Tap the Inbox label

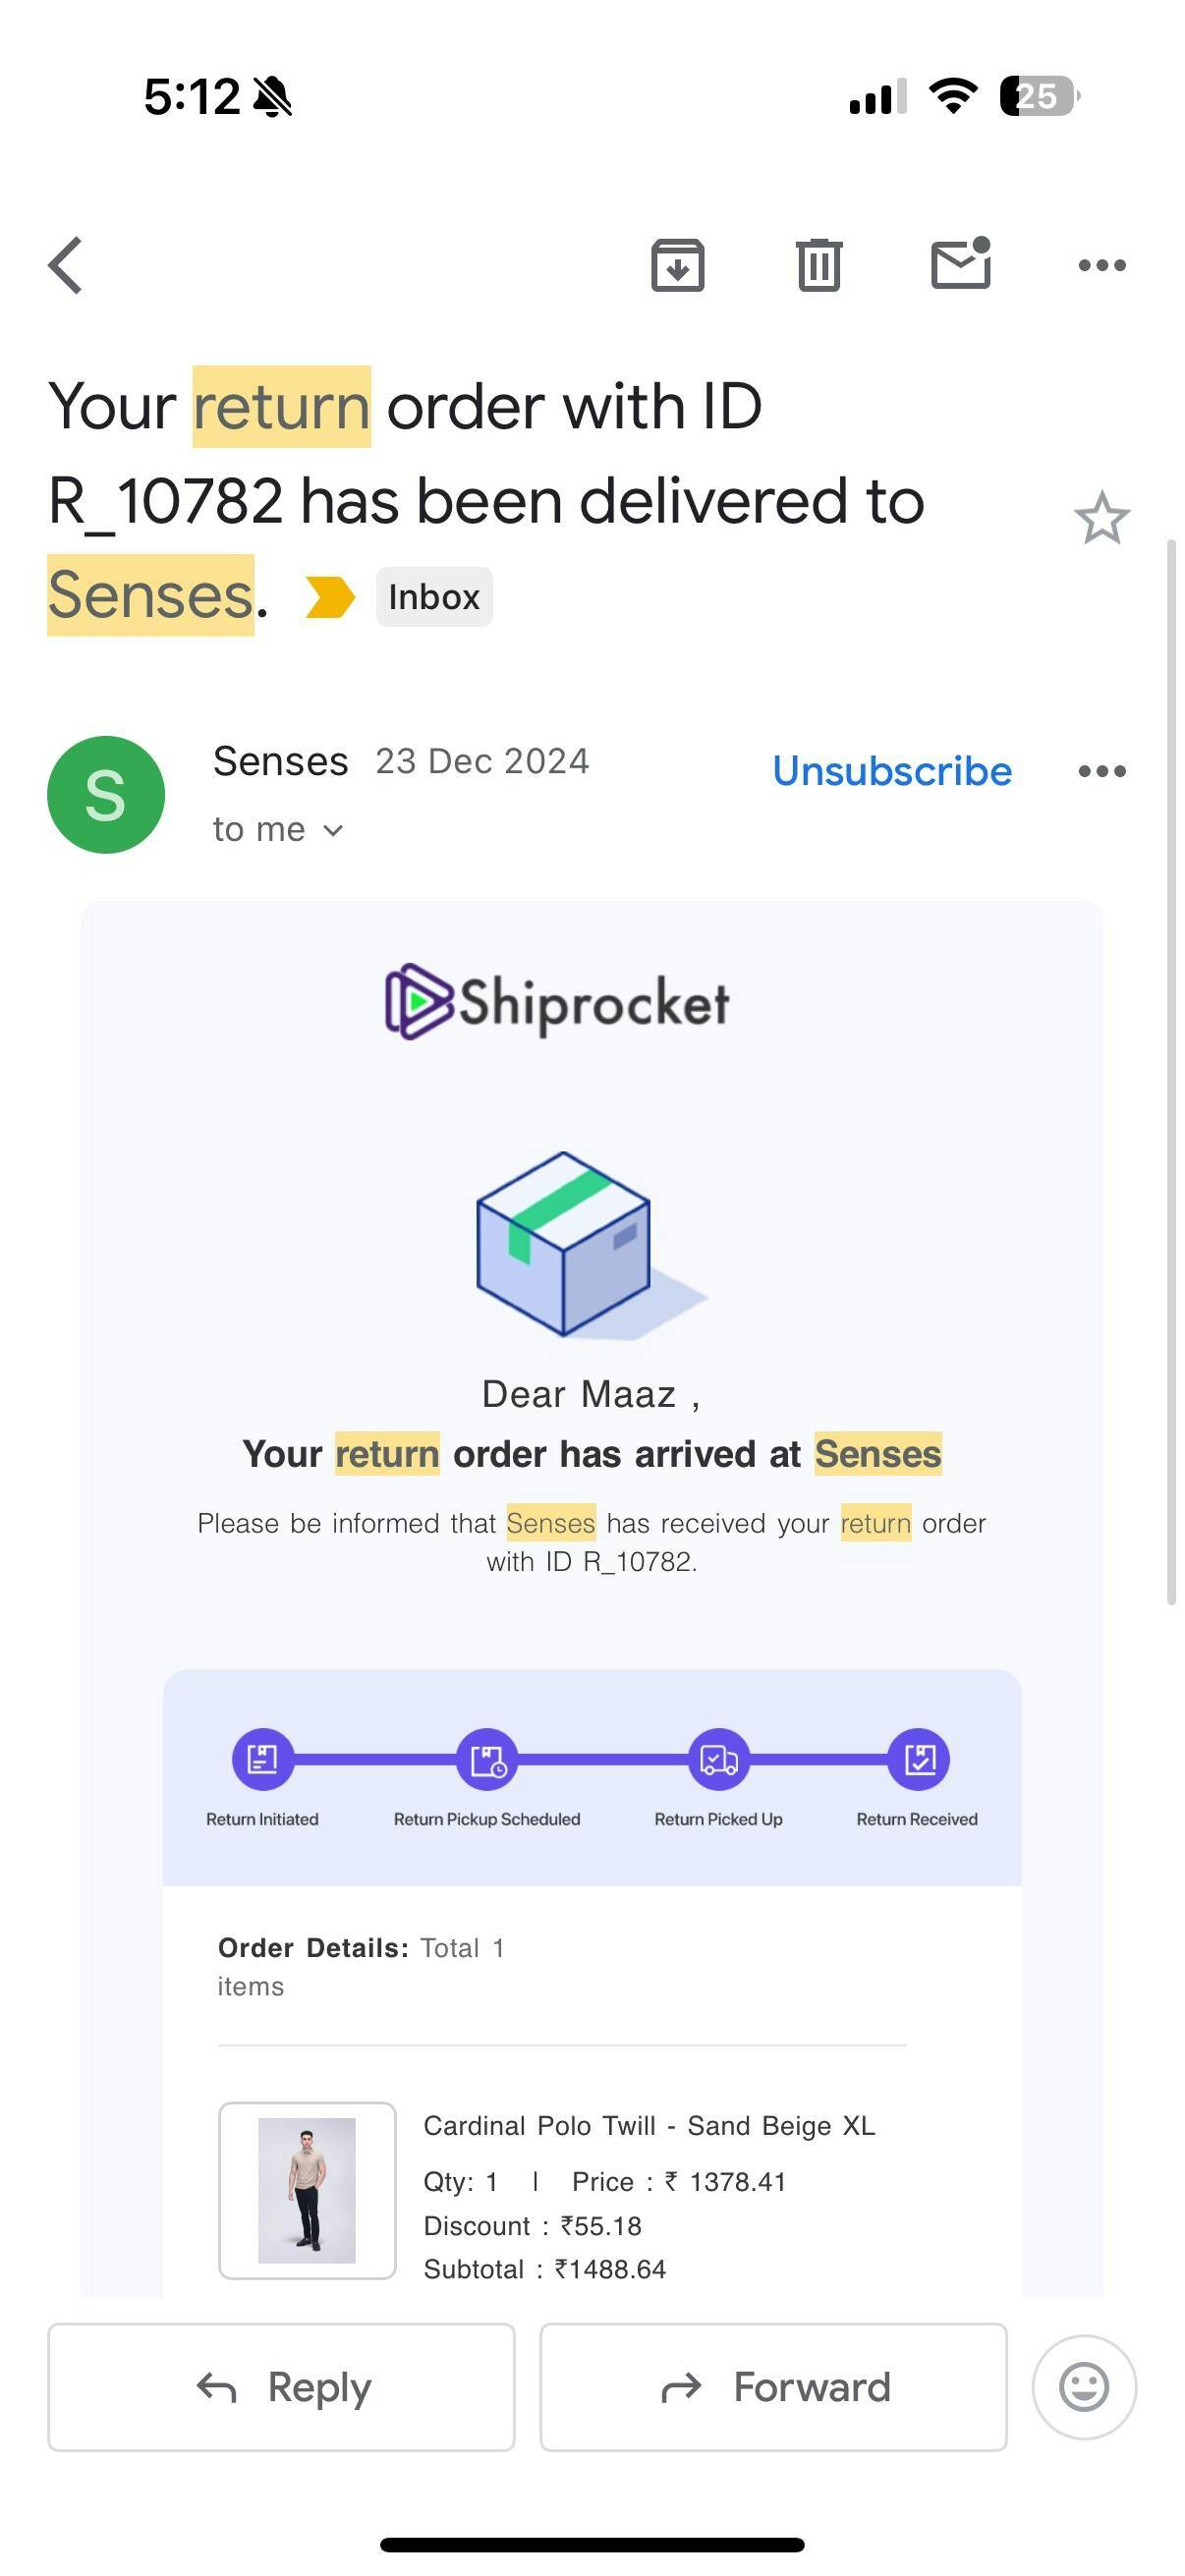pos(434,597)
